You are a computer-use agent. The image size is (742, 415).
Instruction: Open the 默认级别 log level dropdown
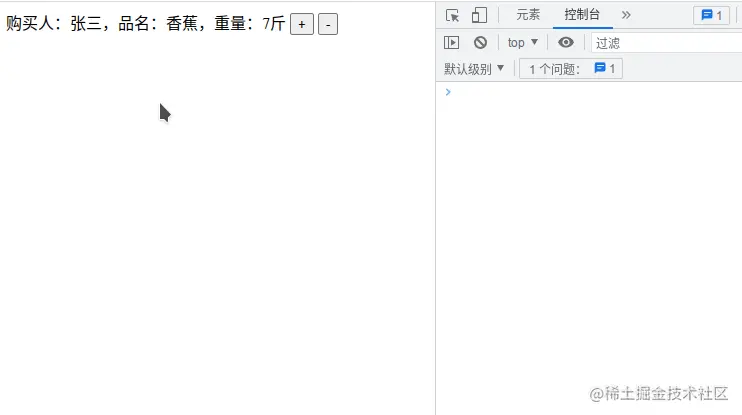coord(474,69)
